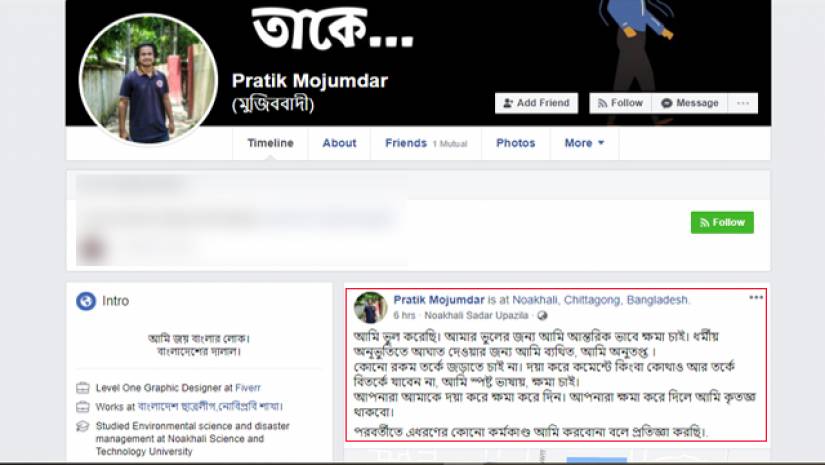Click the briefcase icon beside Graphic Designer

coord(83,388)
